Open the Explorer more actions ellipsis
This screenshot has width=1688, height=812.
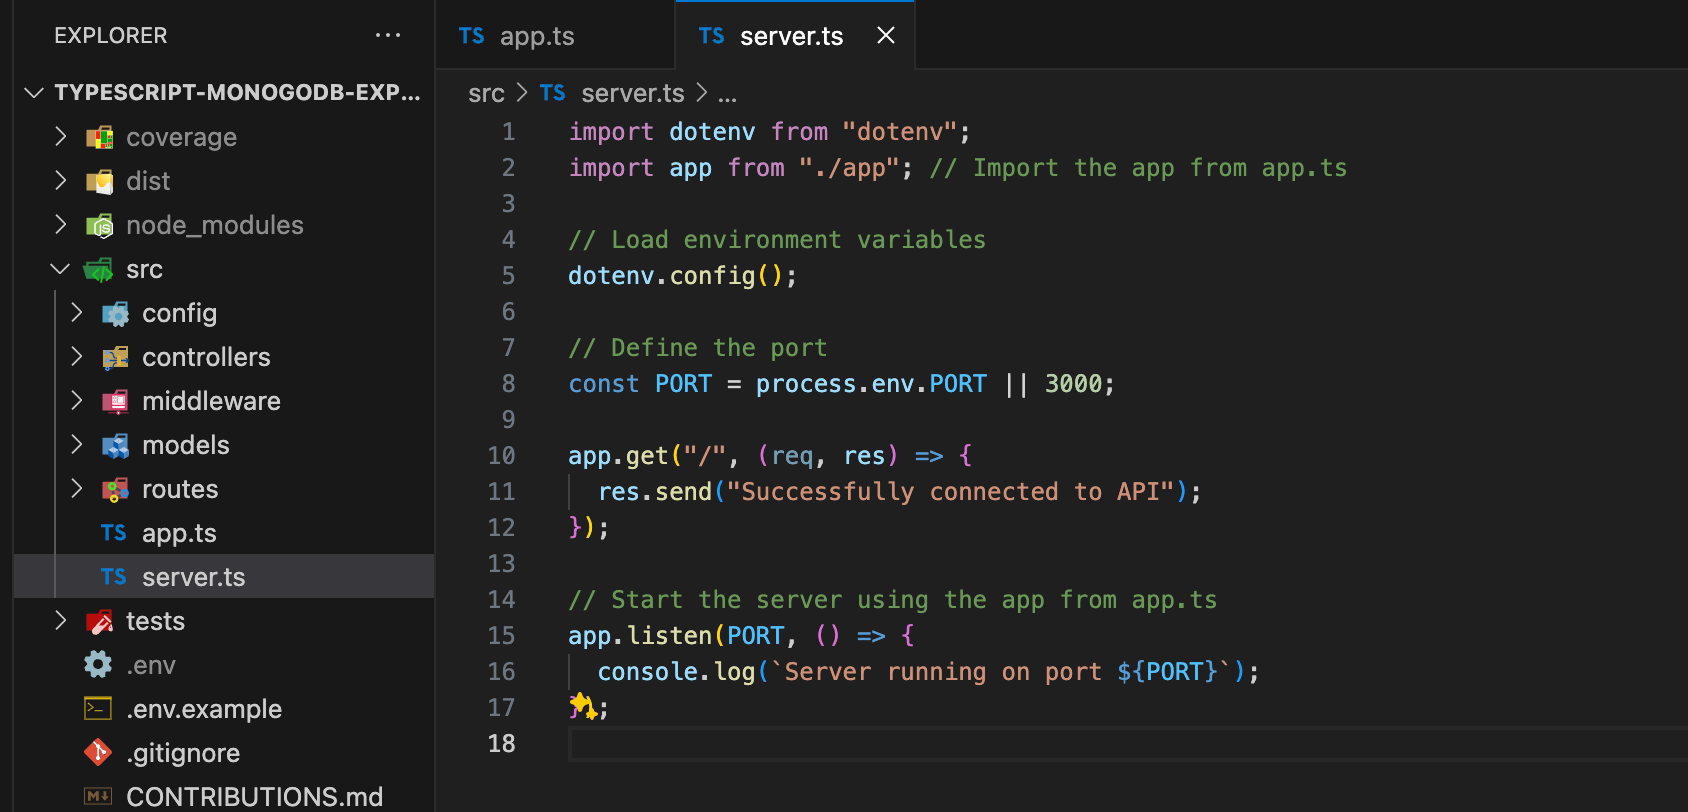(x=388, y=35)
